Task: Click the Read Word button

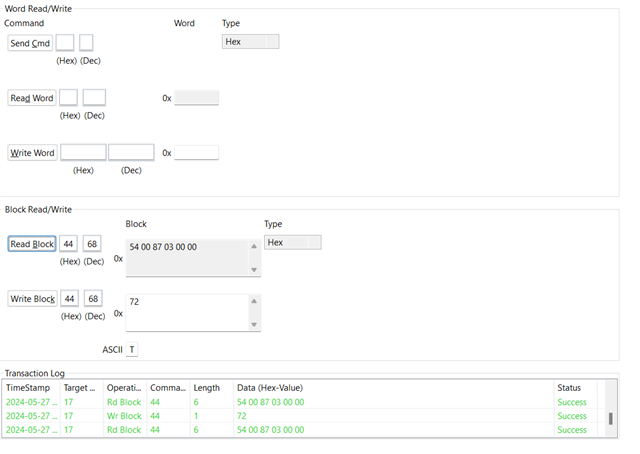Action: pos(32,98)
